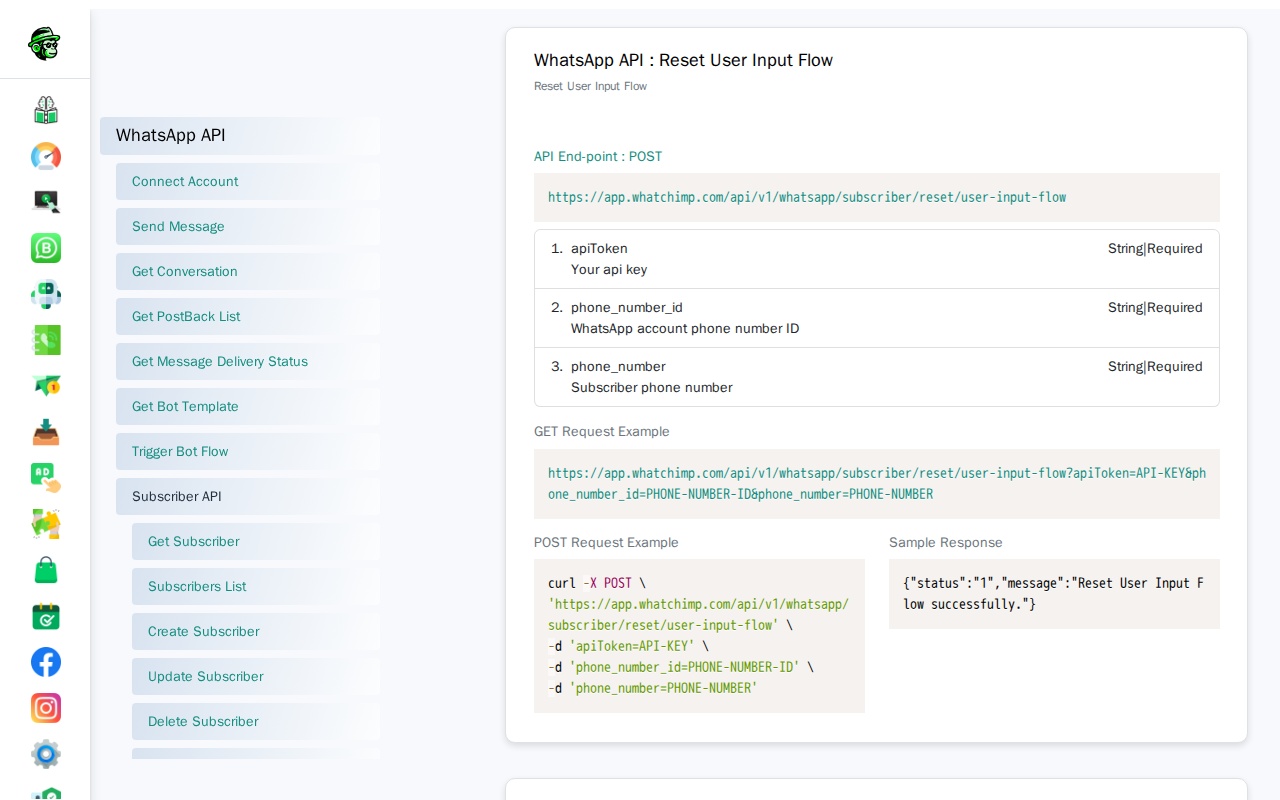Click the phone_number_id parameter row
1280x800 pixels.
(x=877, y=318)
